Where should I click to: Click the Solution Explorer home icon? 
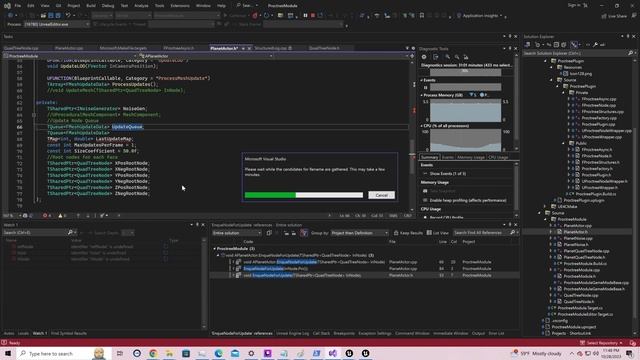pyautogui.click(x=527, y=44)
